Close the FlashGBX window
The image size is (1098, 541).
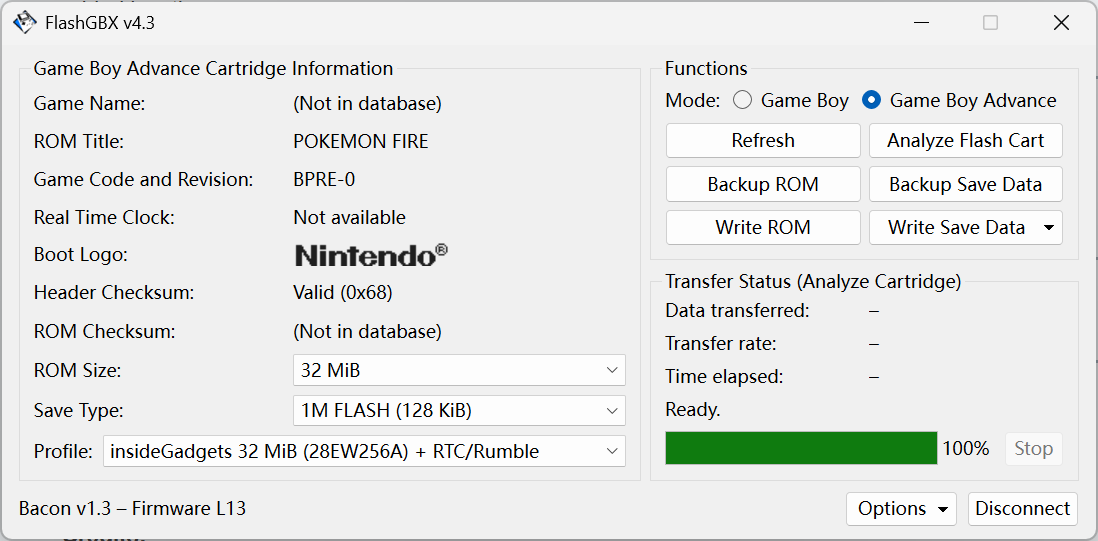coord(1061,22)
